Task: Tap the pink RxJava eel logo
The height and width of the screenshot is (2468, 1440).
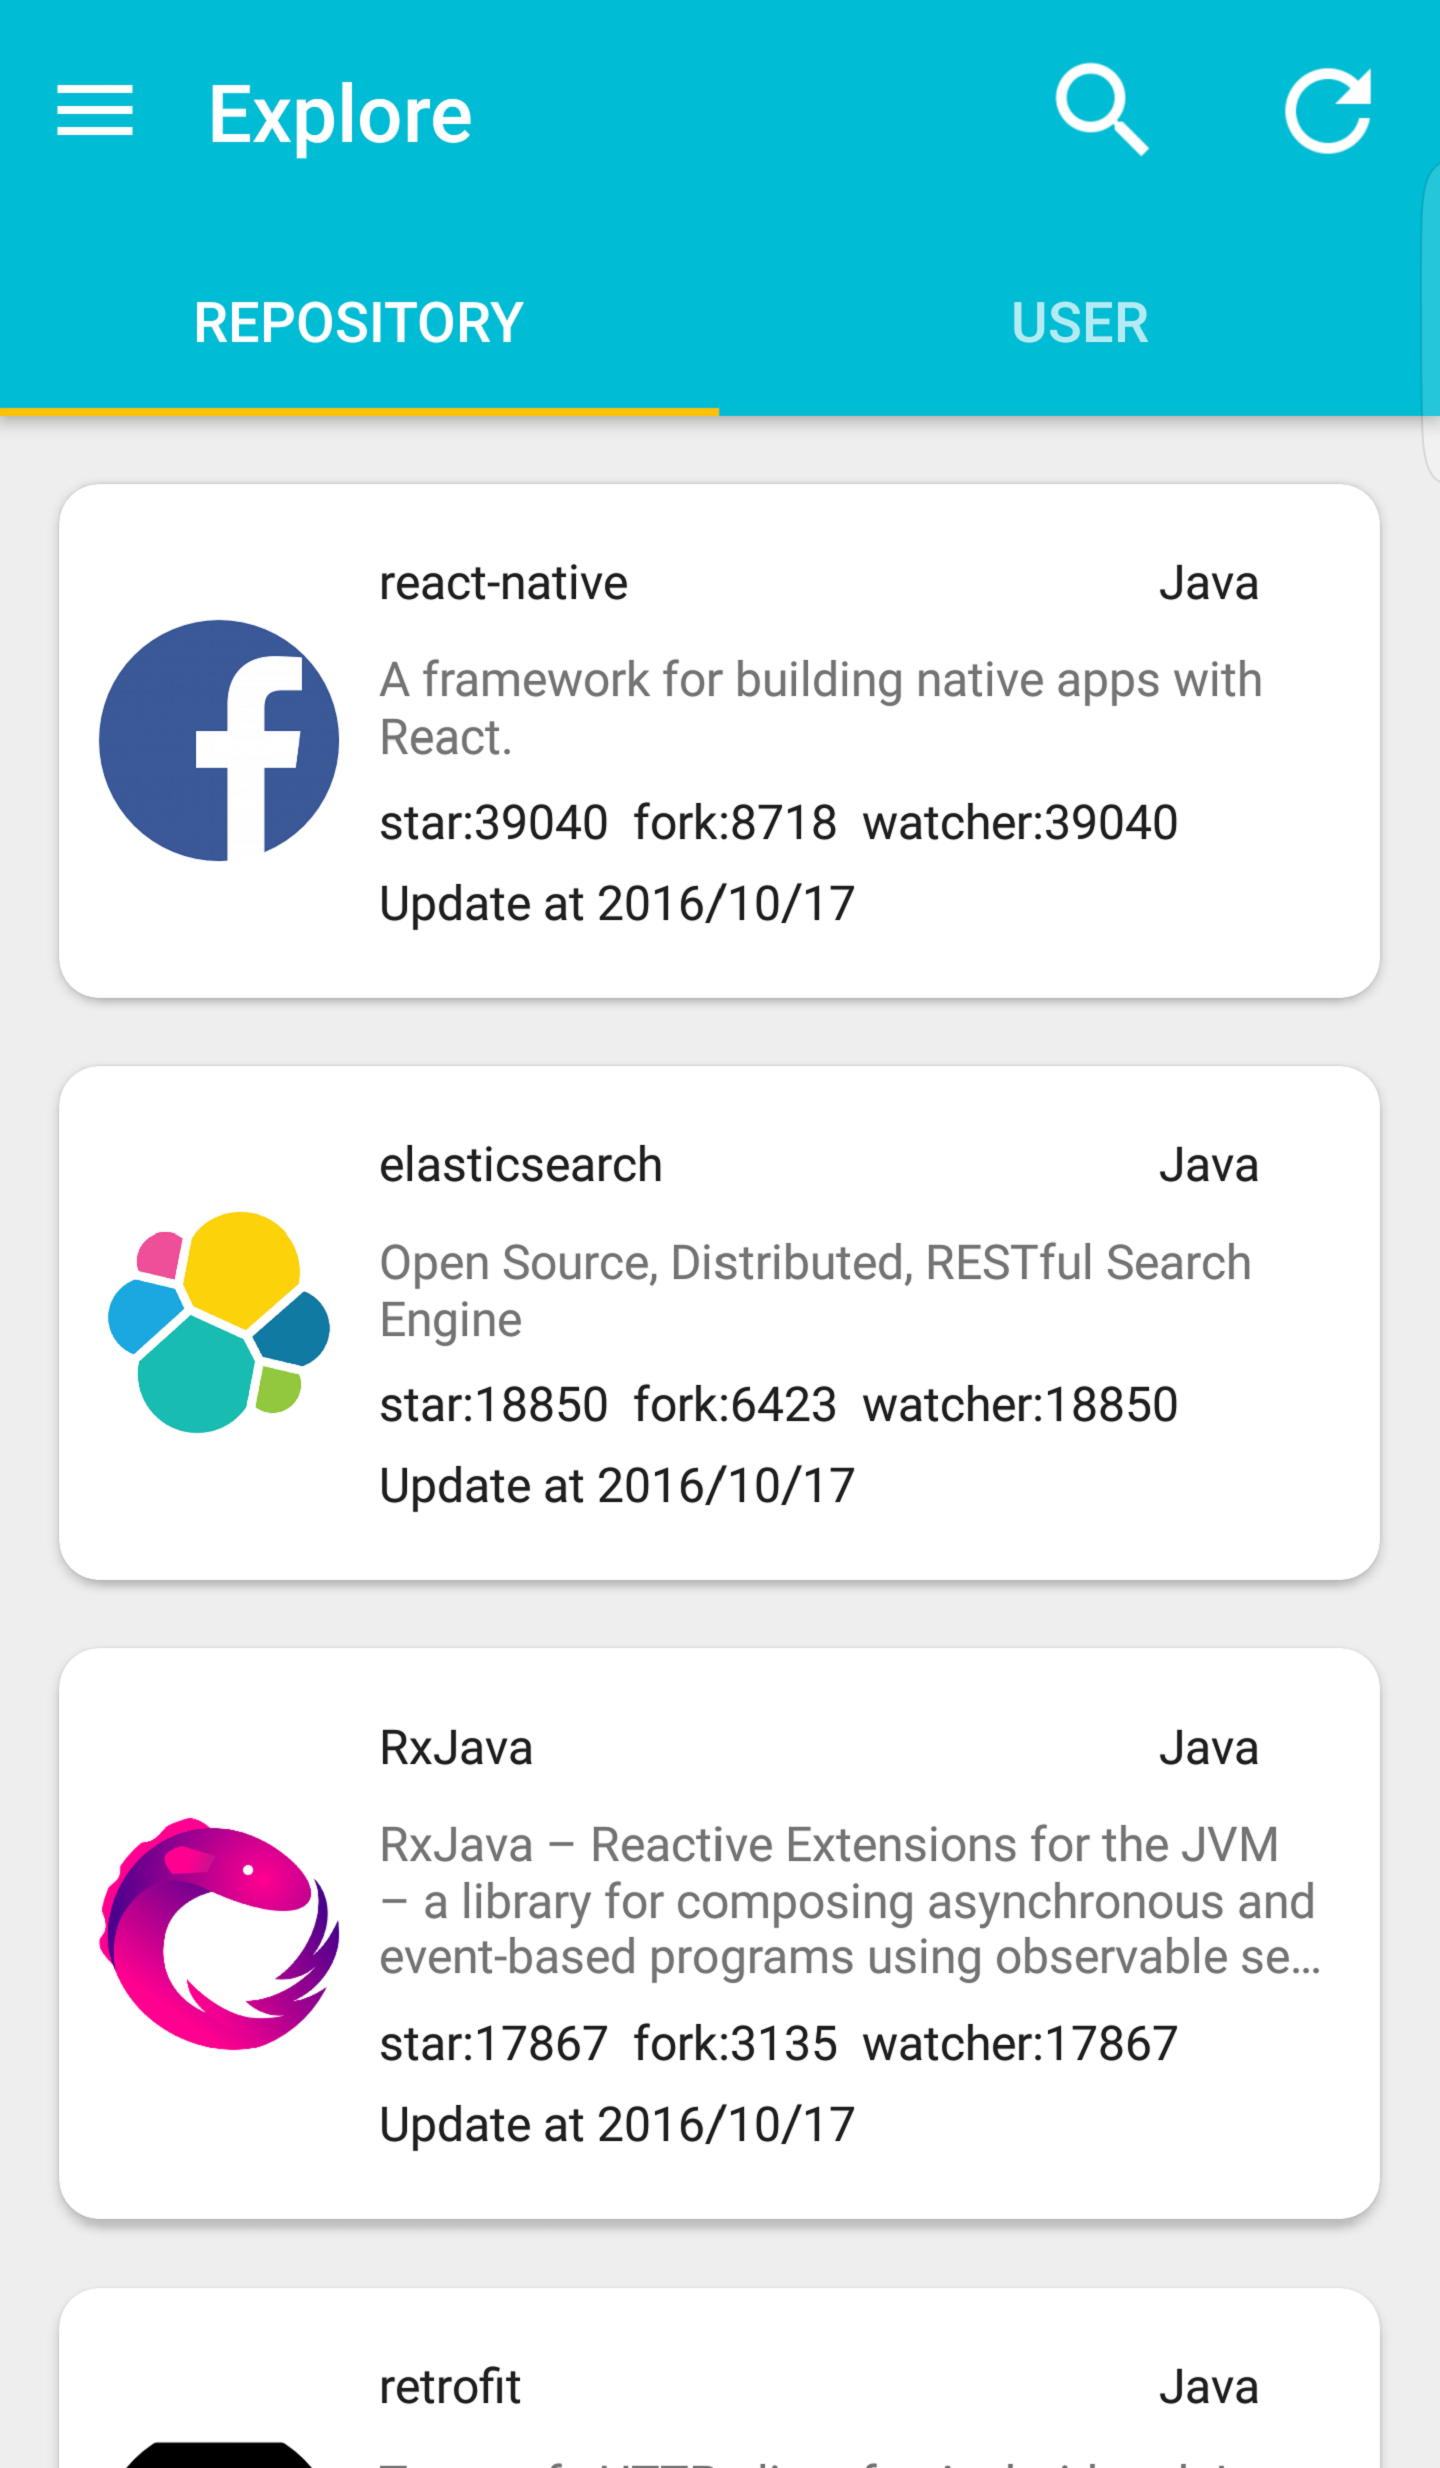Action: click(x=219, y=1934)
